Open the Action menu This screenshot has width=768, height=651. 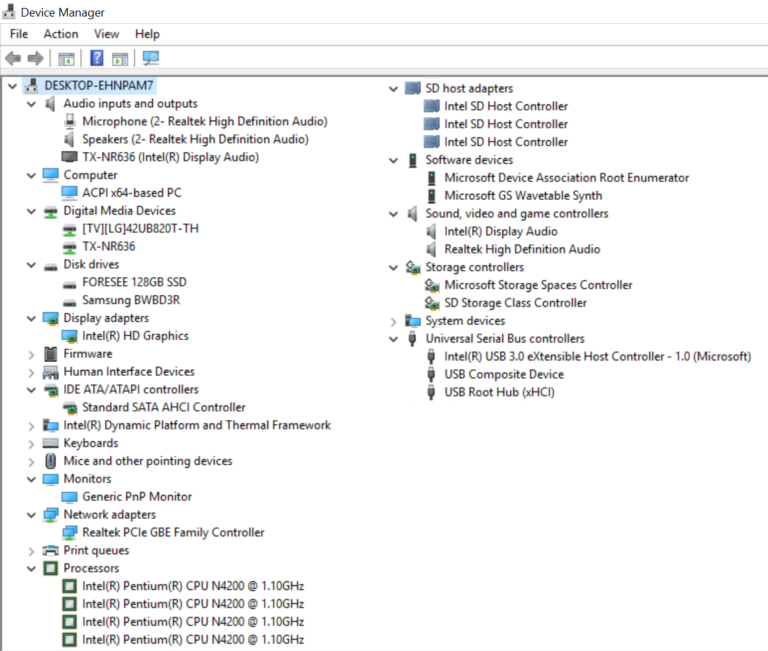tap(61, 34)
